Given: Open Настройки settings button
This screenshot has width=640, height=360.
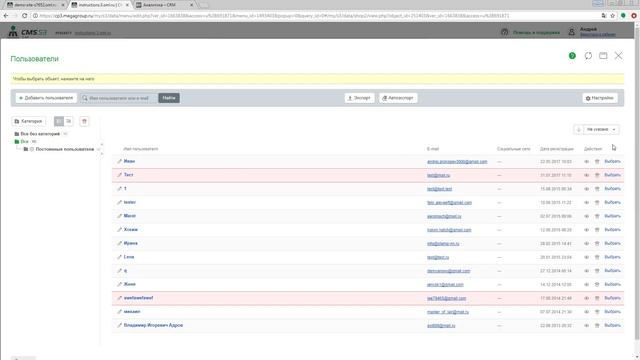Looking at the screenshot, I should pos(600,98).
